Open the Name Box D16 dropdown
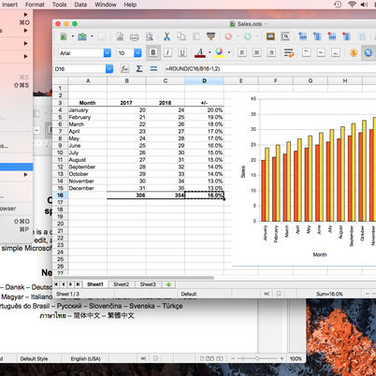Viewport: 376px width, 376px height. pyautogui.click(x=109, y=69)
